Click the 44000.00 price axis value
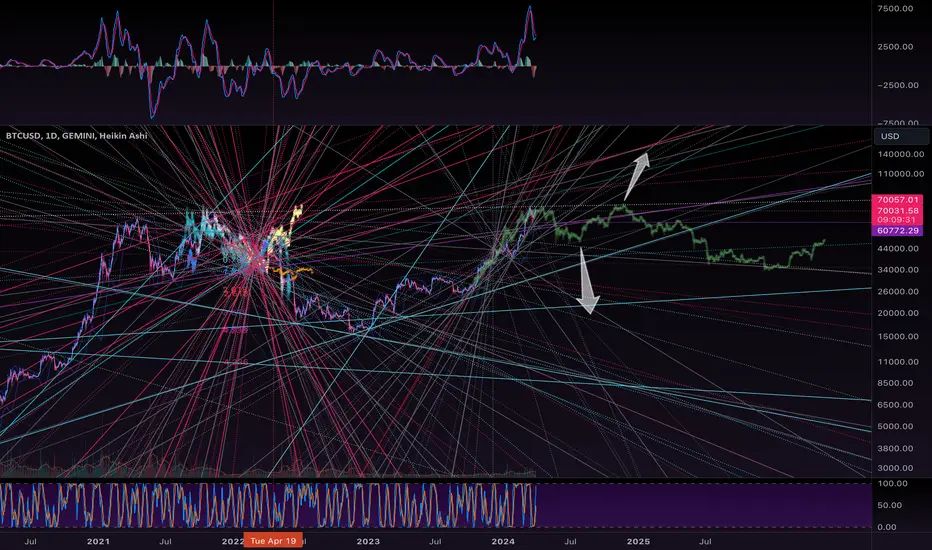932x550 pixels. pyautogui.click(x=900, y=249)
